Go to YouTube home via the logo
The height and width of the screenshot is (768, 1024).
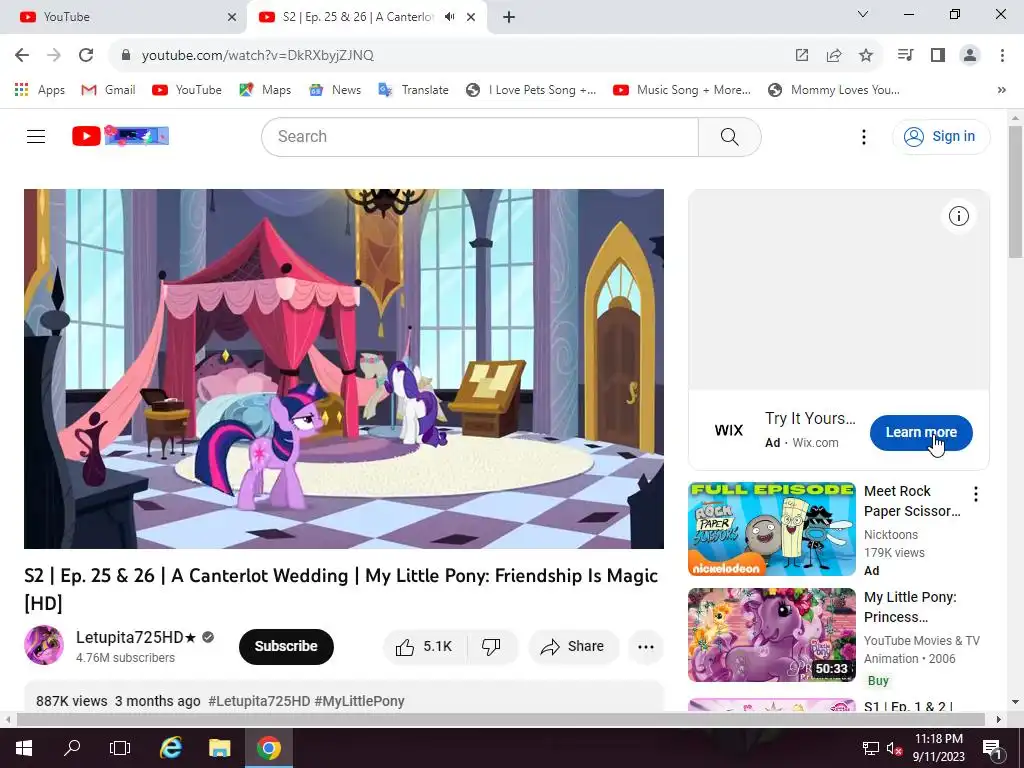(x=120, y=136)
